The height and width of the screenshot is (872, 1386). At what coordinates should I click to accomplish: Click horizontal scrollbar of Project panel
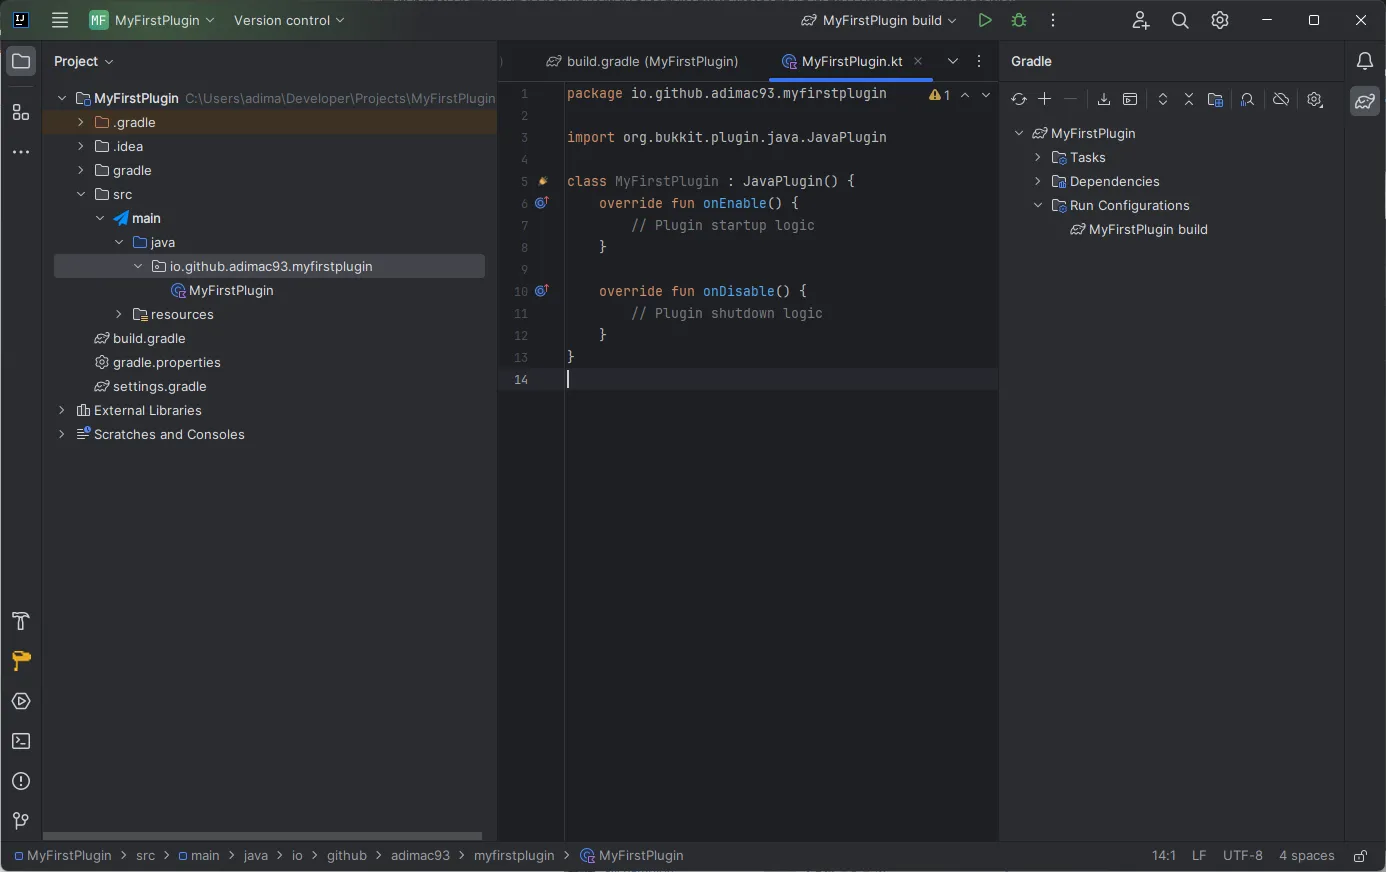pos(263,836)
